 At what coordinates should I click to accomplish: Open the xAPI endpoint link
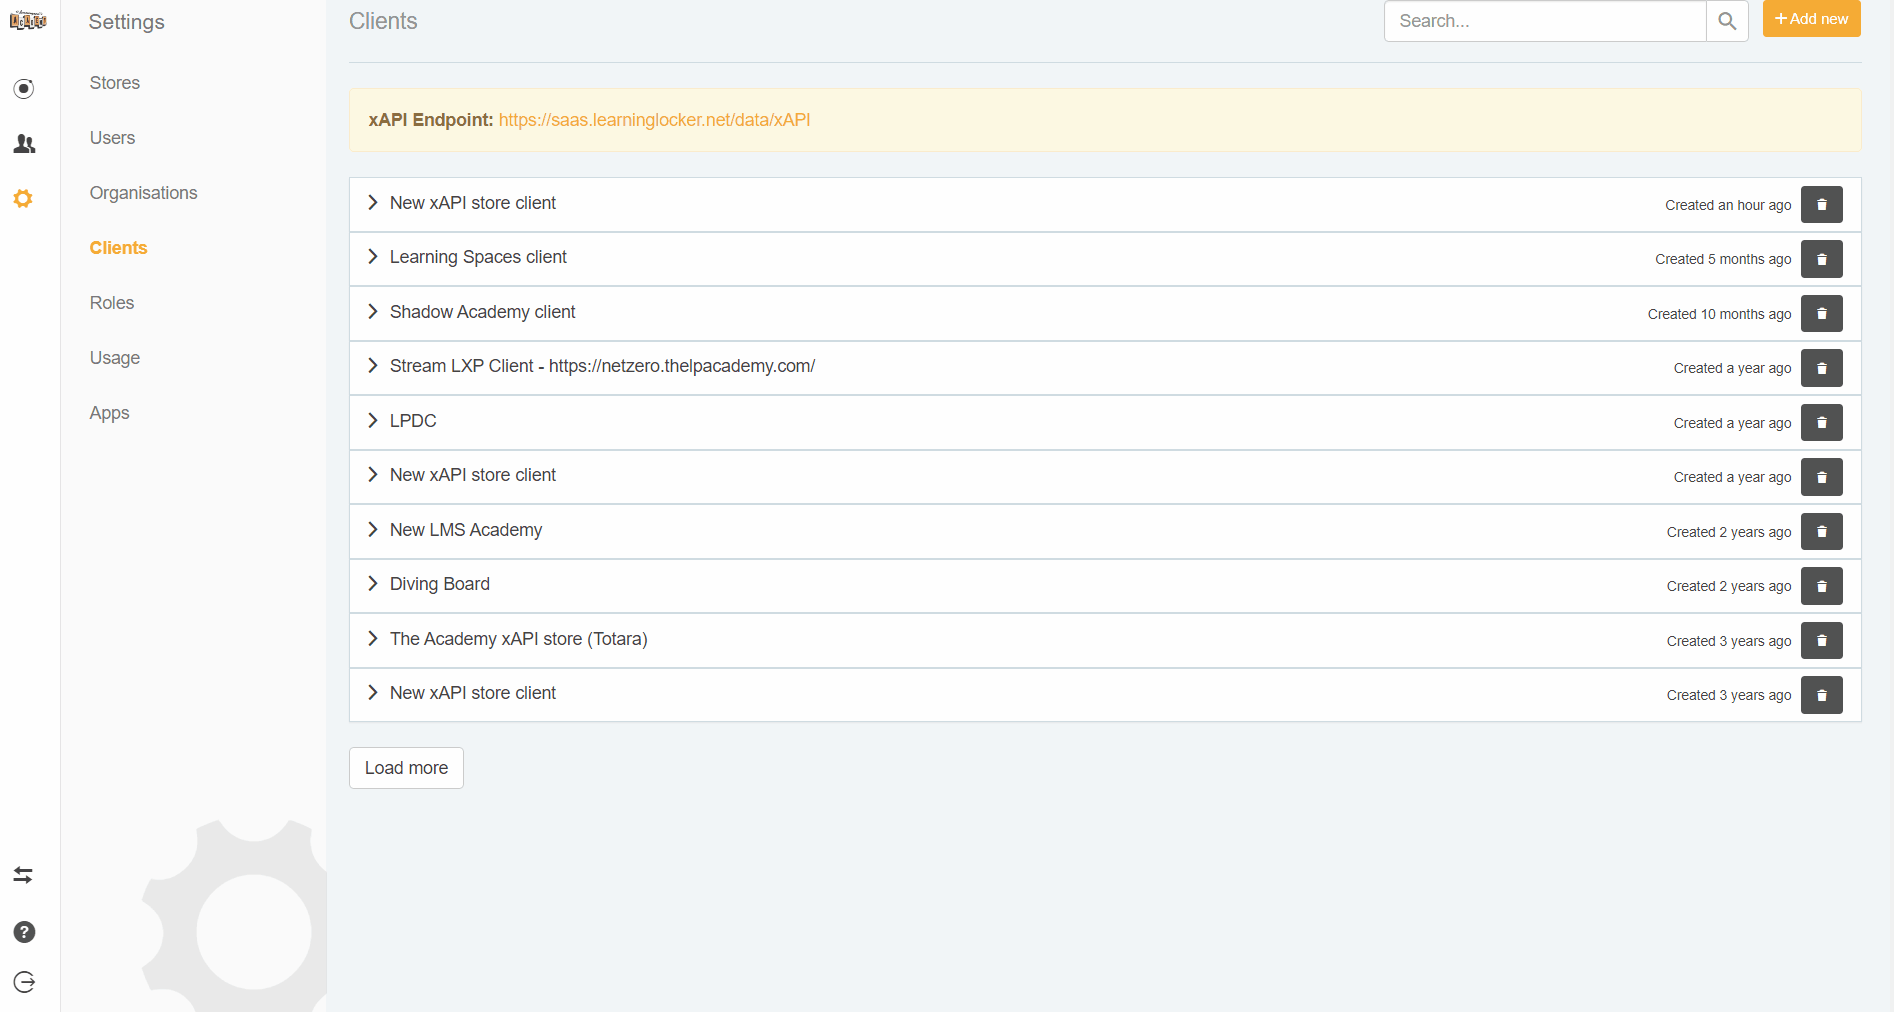click(x=654, y=120)
